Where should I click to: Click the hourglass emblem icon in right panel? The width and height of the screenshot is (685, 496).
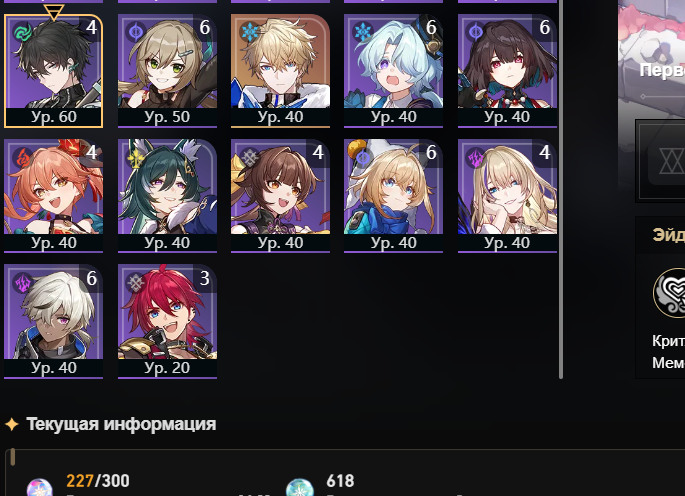669,161
